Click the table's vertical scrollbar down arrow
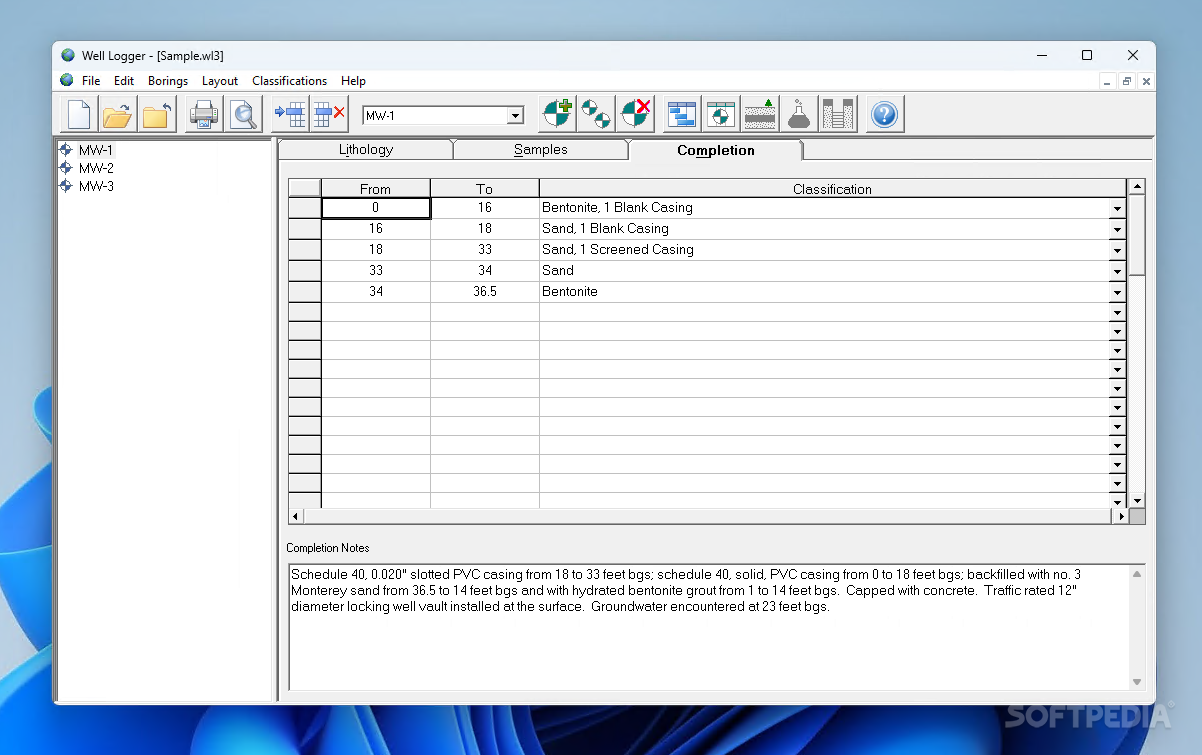This screenshot has height=755, width=1202. click(1137, 500)
